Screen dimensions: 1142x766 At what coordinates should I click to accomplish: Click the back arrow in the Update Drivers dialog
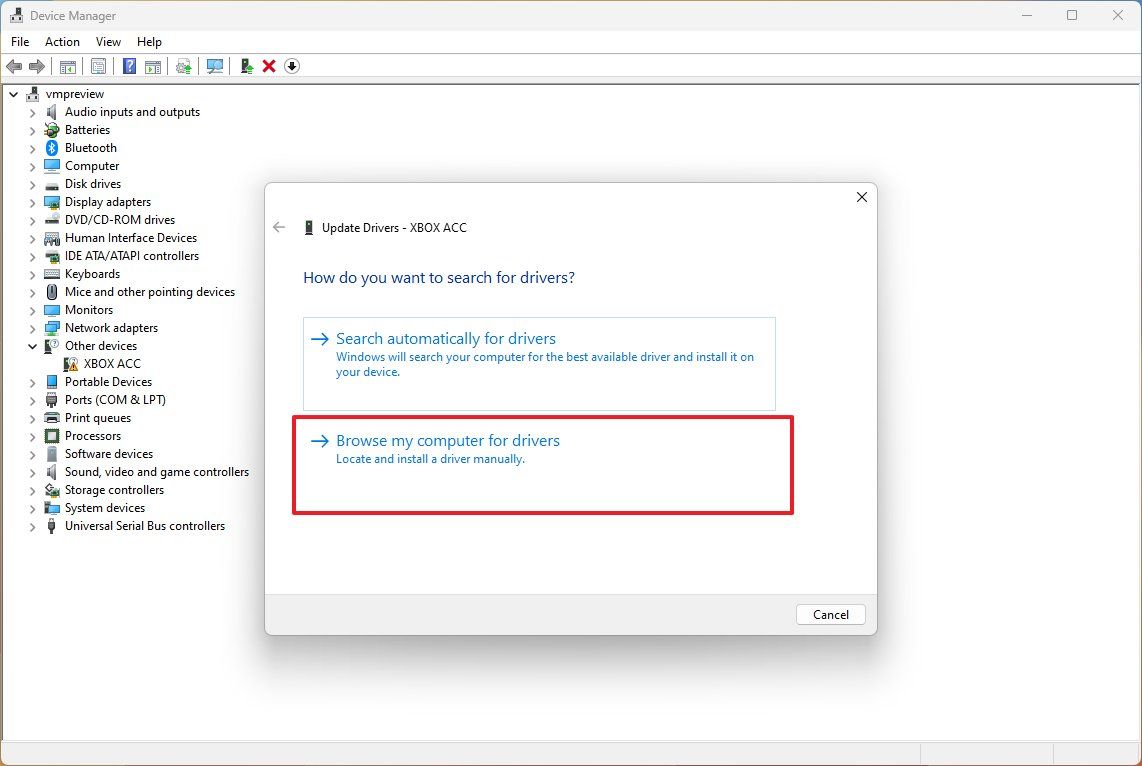(x=279, y=227)
